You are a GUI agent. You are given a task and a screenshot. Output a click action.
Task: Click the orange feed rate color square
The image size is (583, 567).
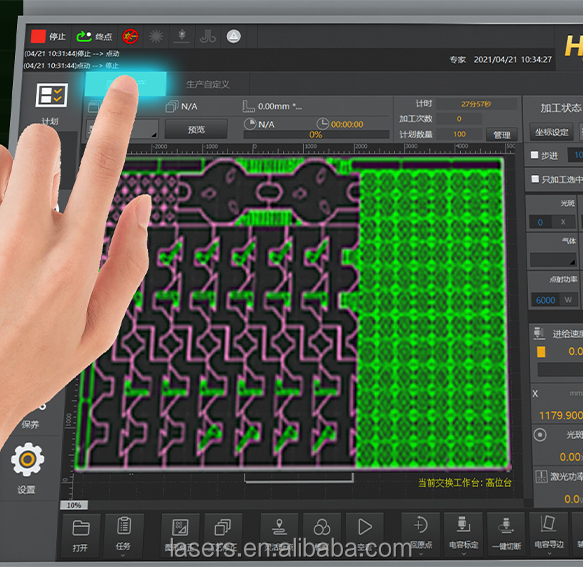tap(541, 351)
